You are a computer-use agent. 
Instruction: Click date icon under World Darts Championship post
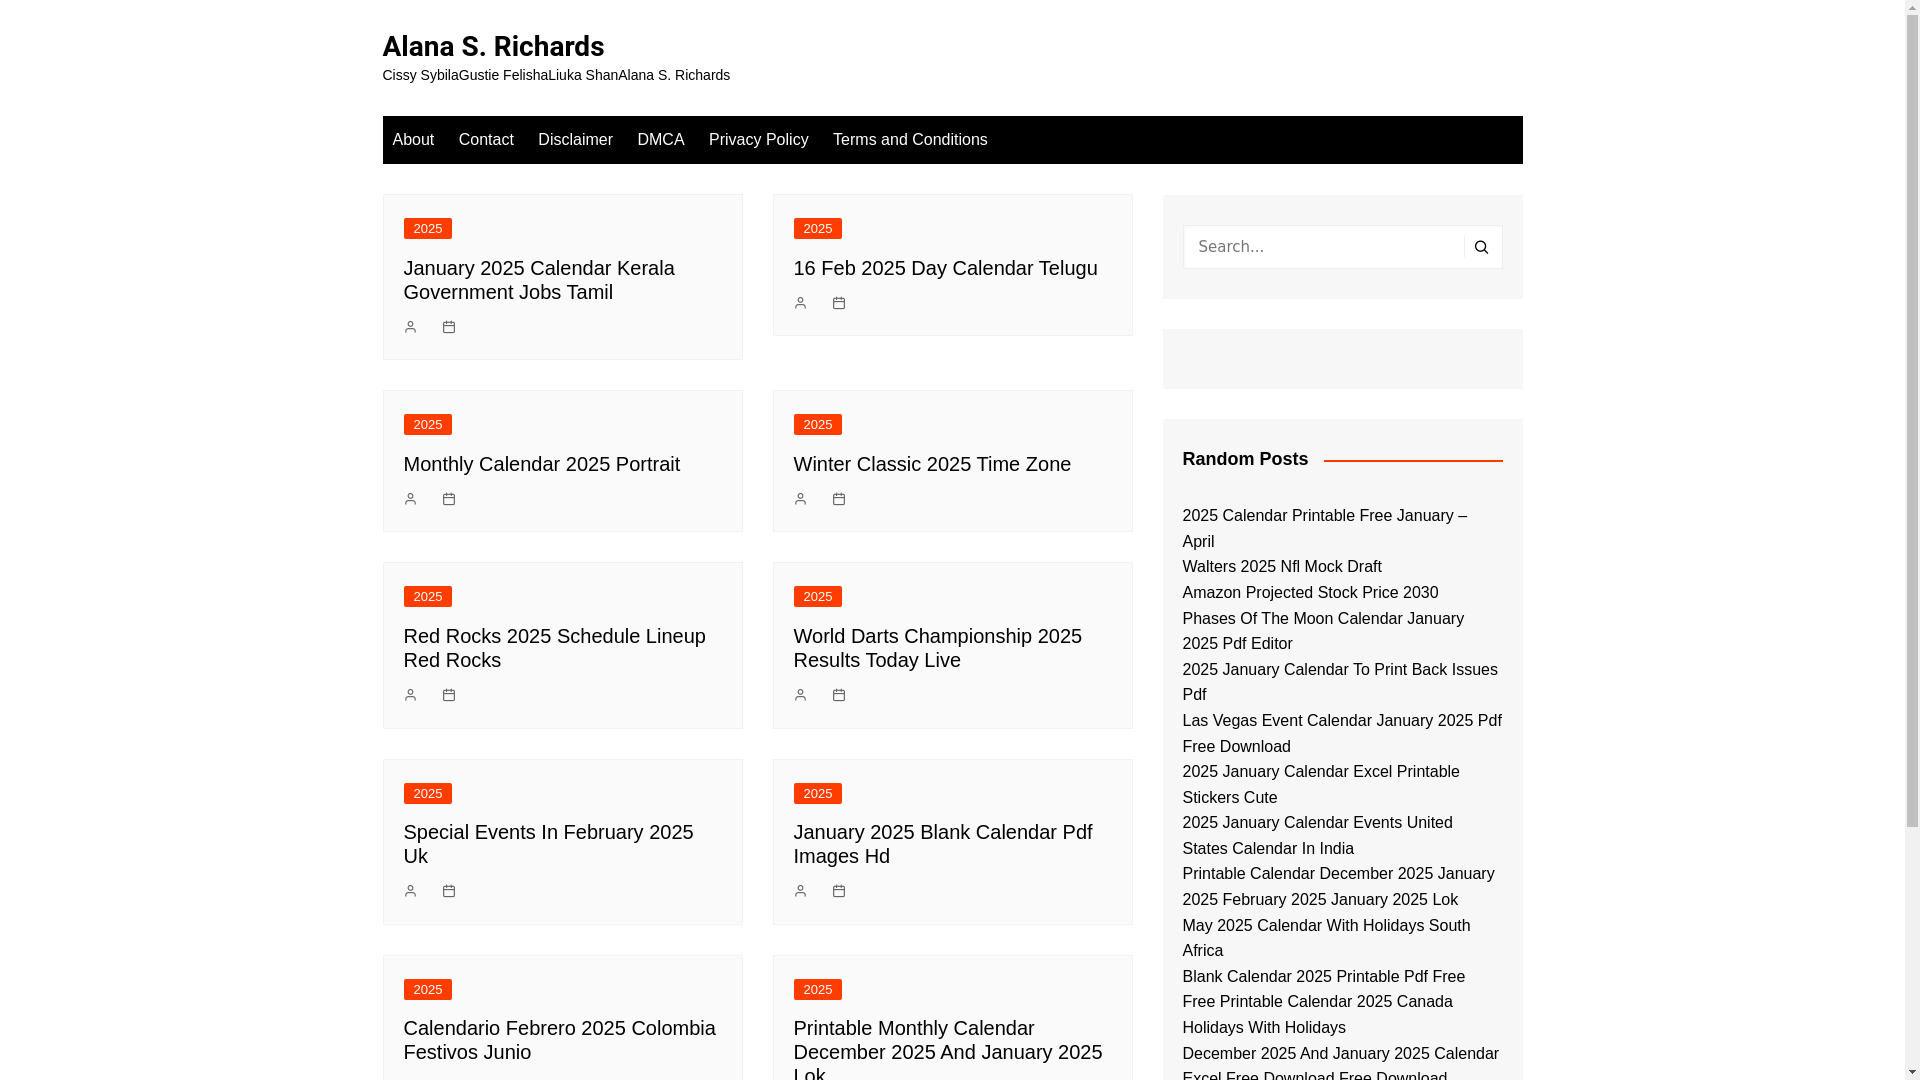coord(839,695)
